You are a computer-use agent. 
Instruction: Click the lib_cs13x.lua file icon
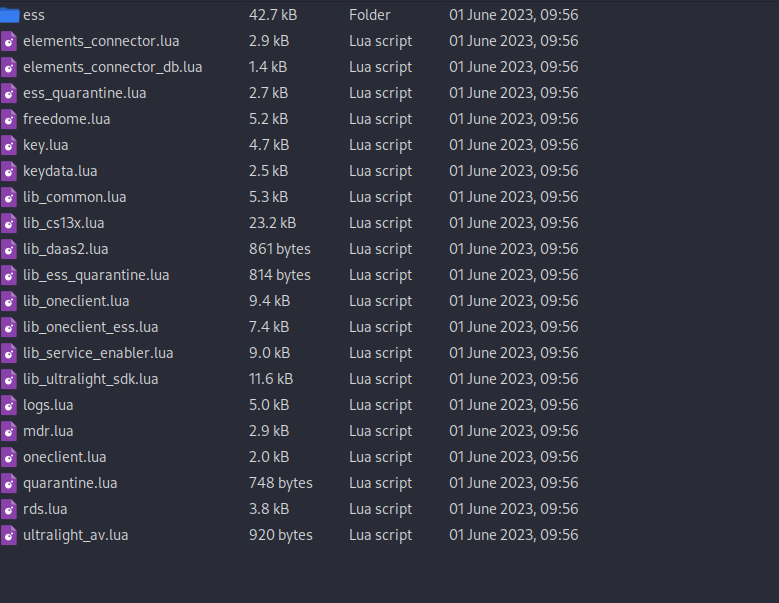(x=9, y=223)
